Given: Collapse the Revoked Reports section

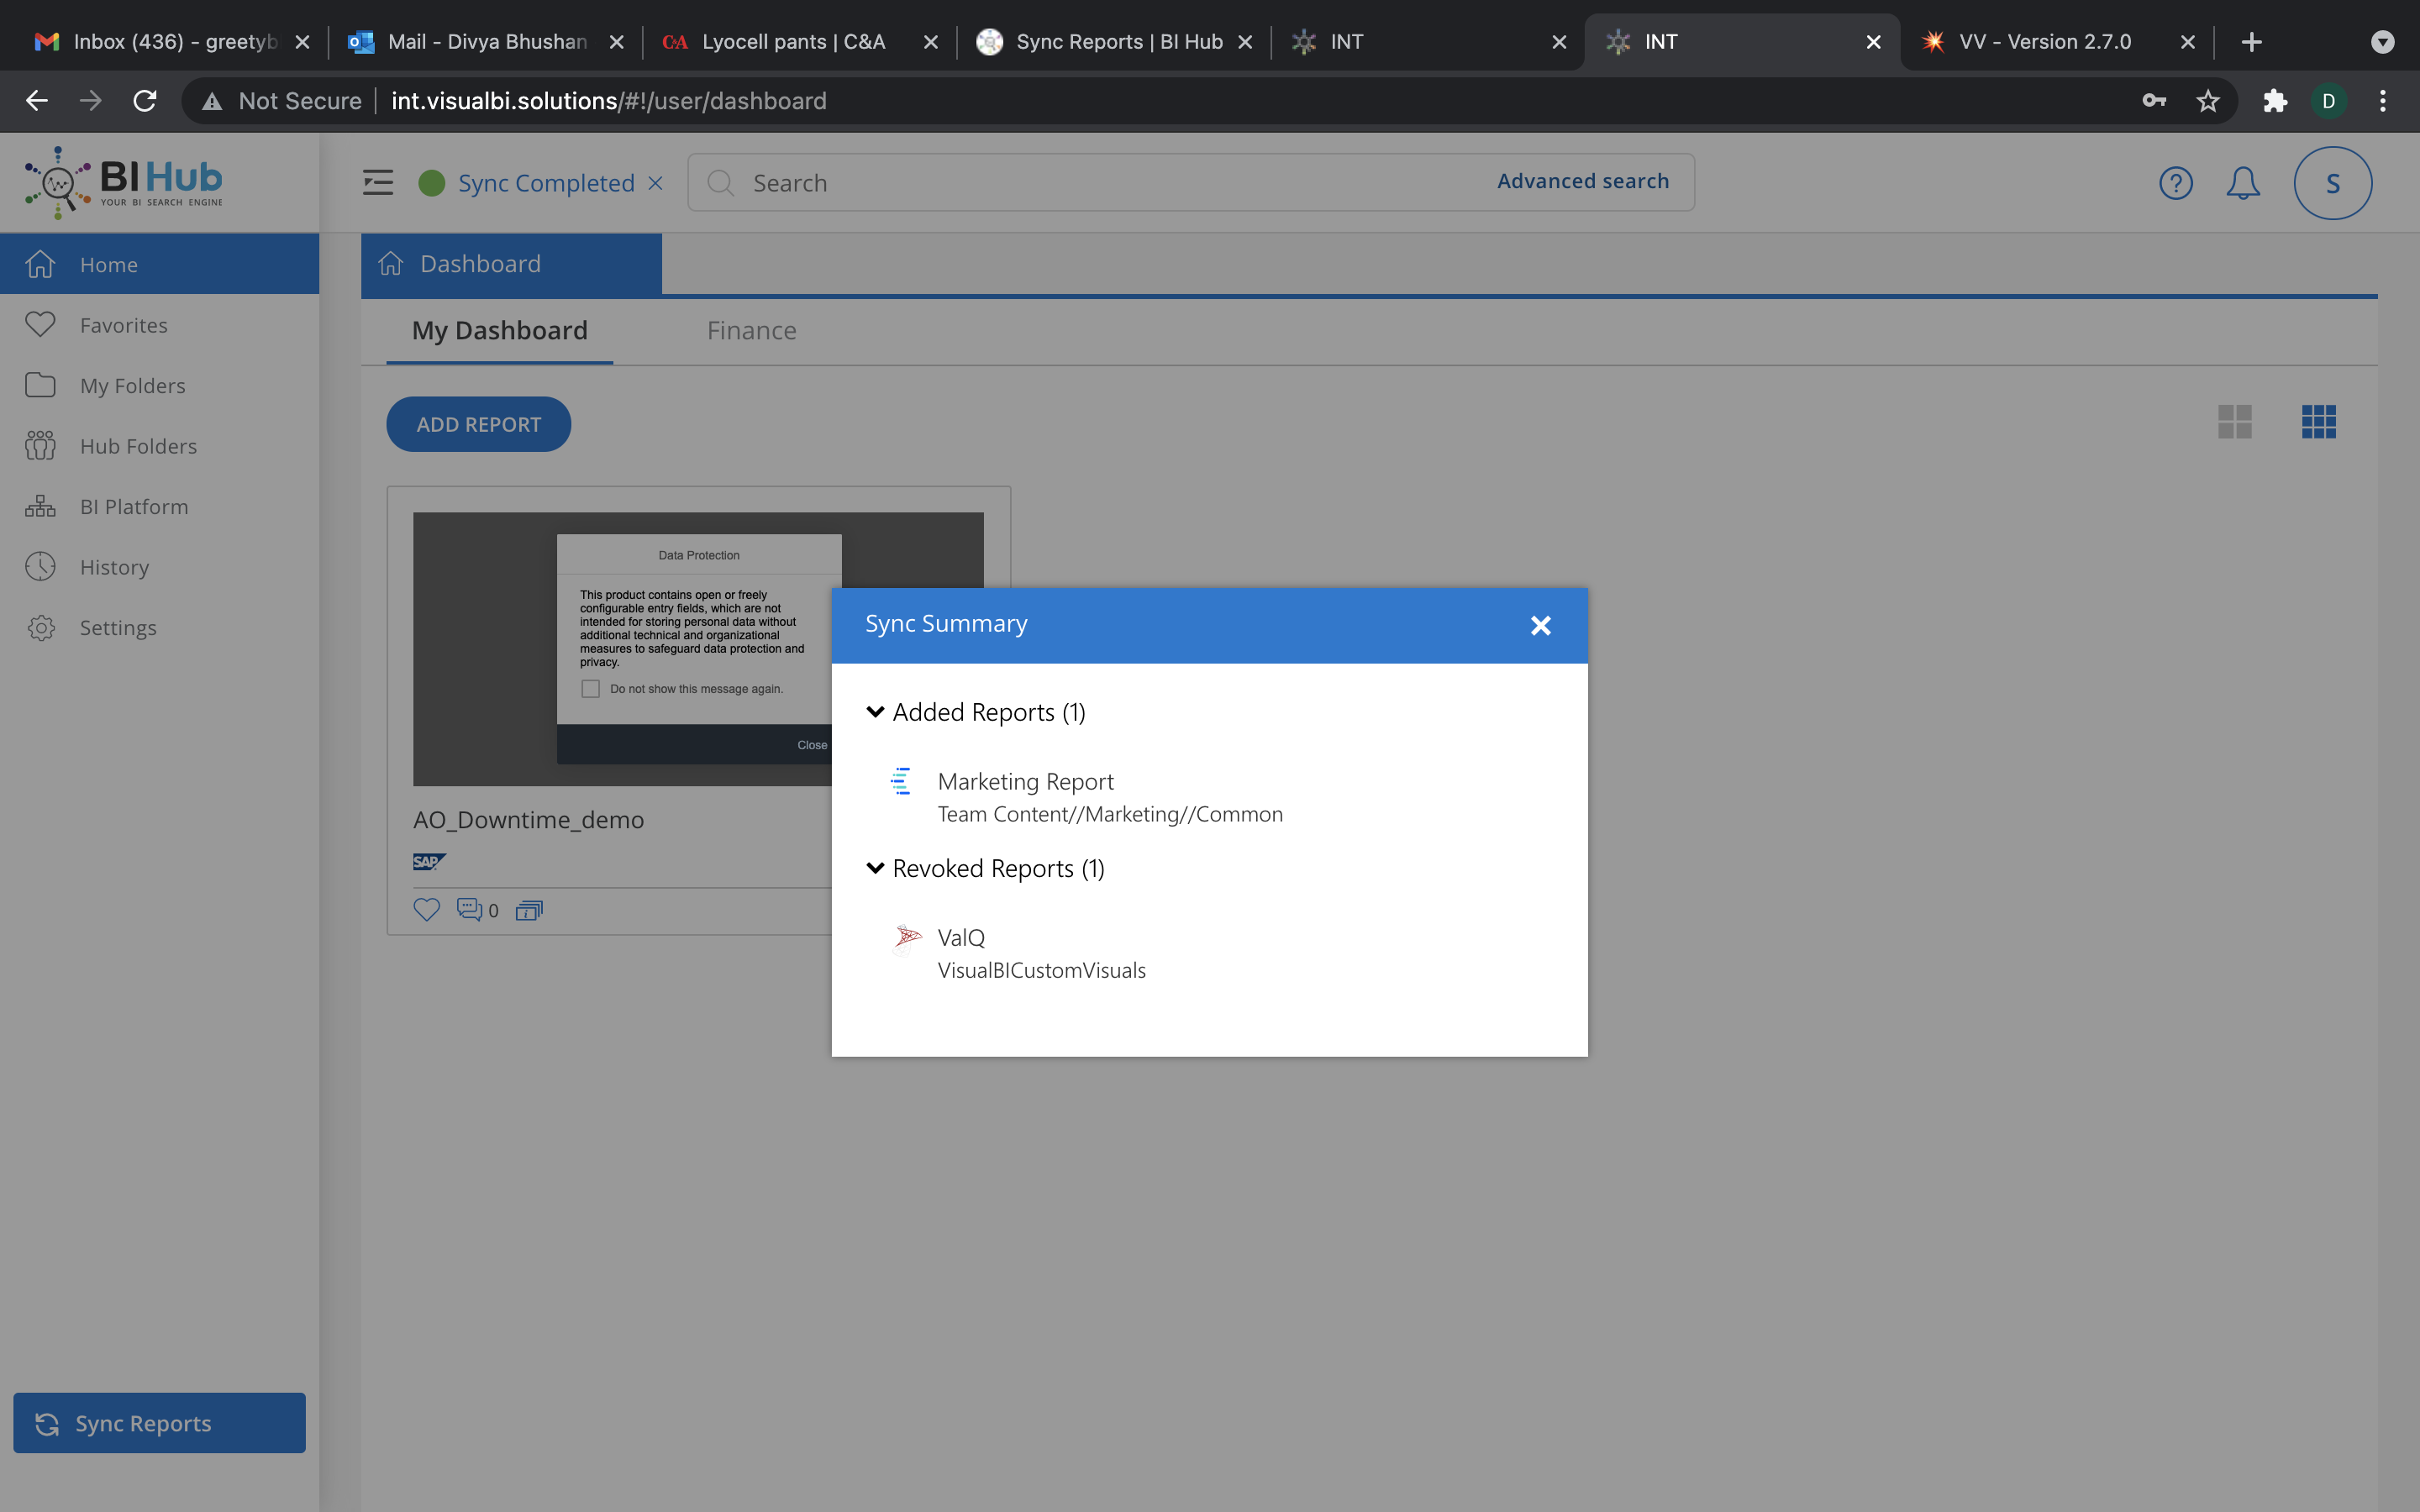Looking at the screenshot, I should click(873, 868).
